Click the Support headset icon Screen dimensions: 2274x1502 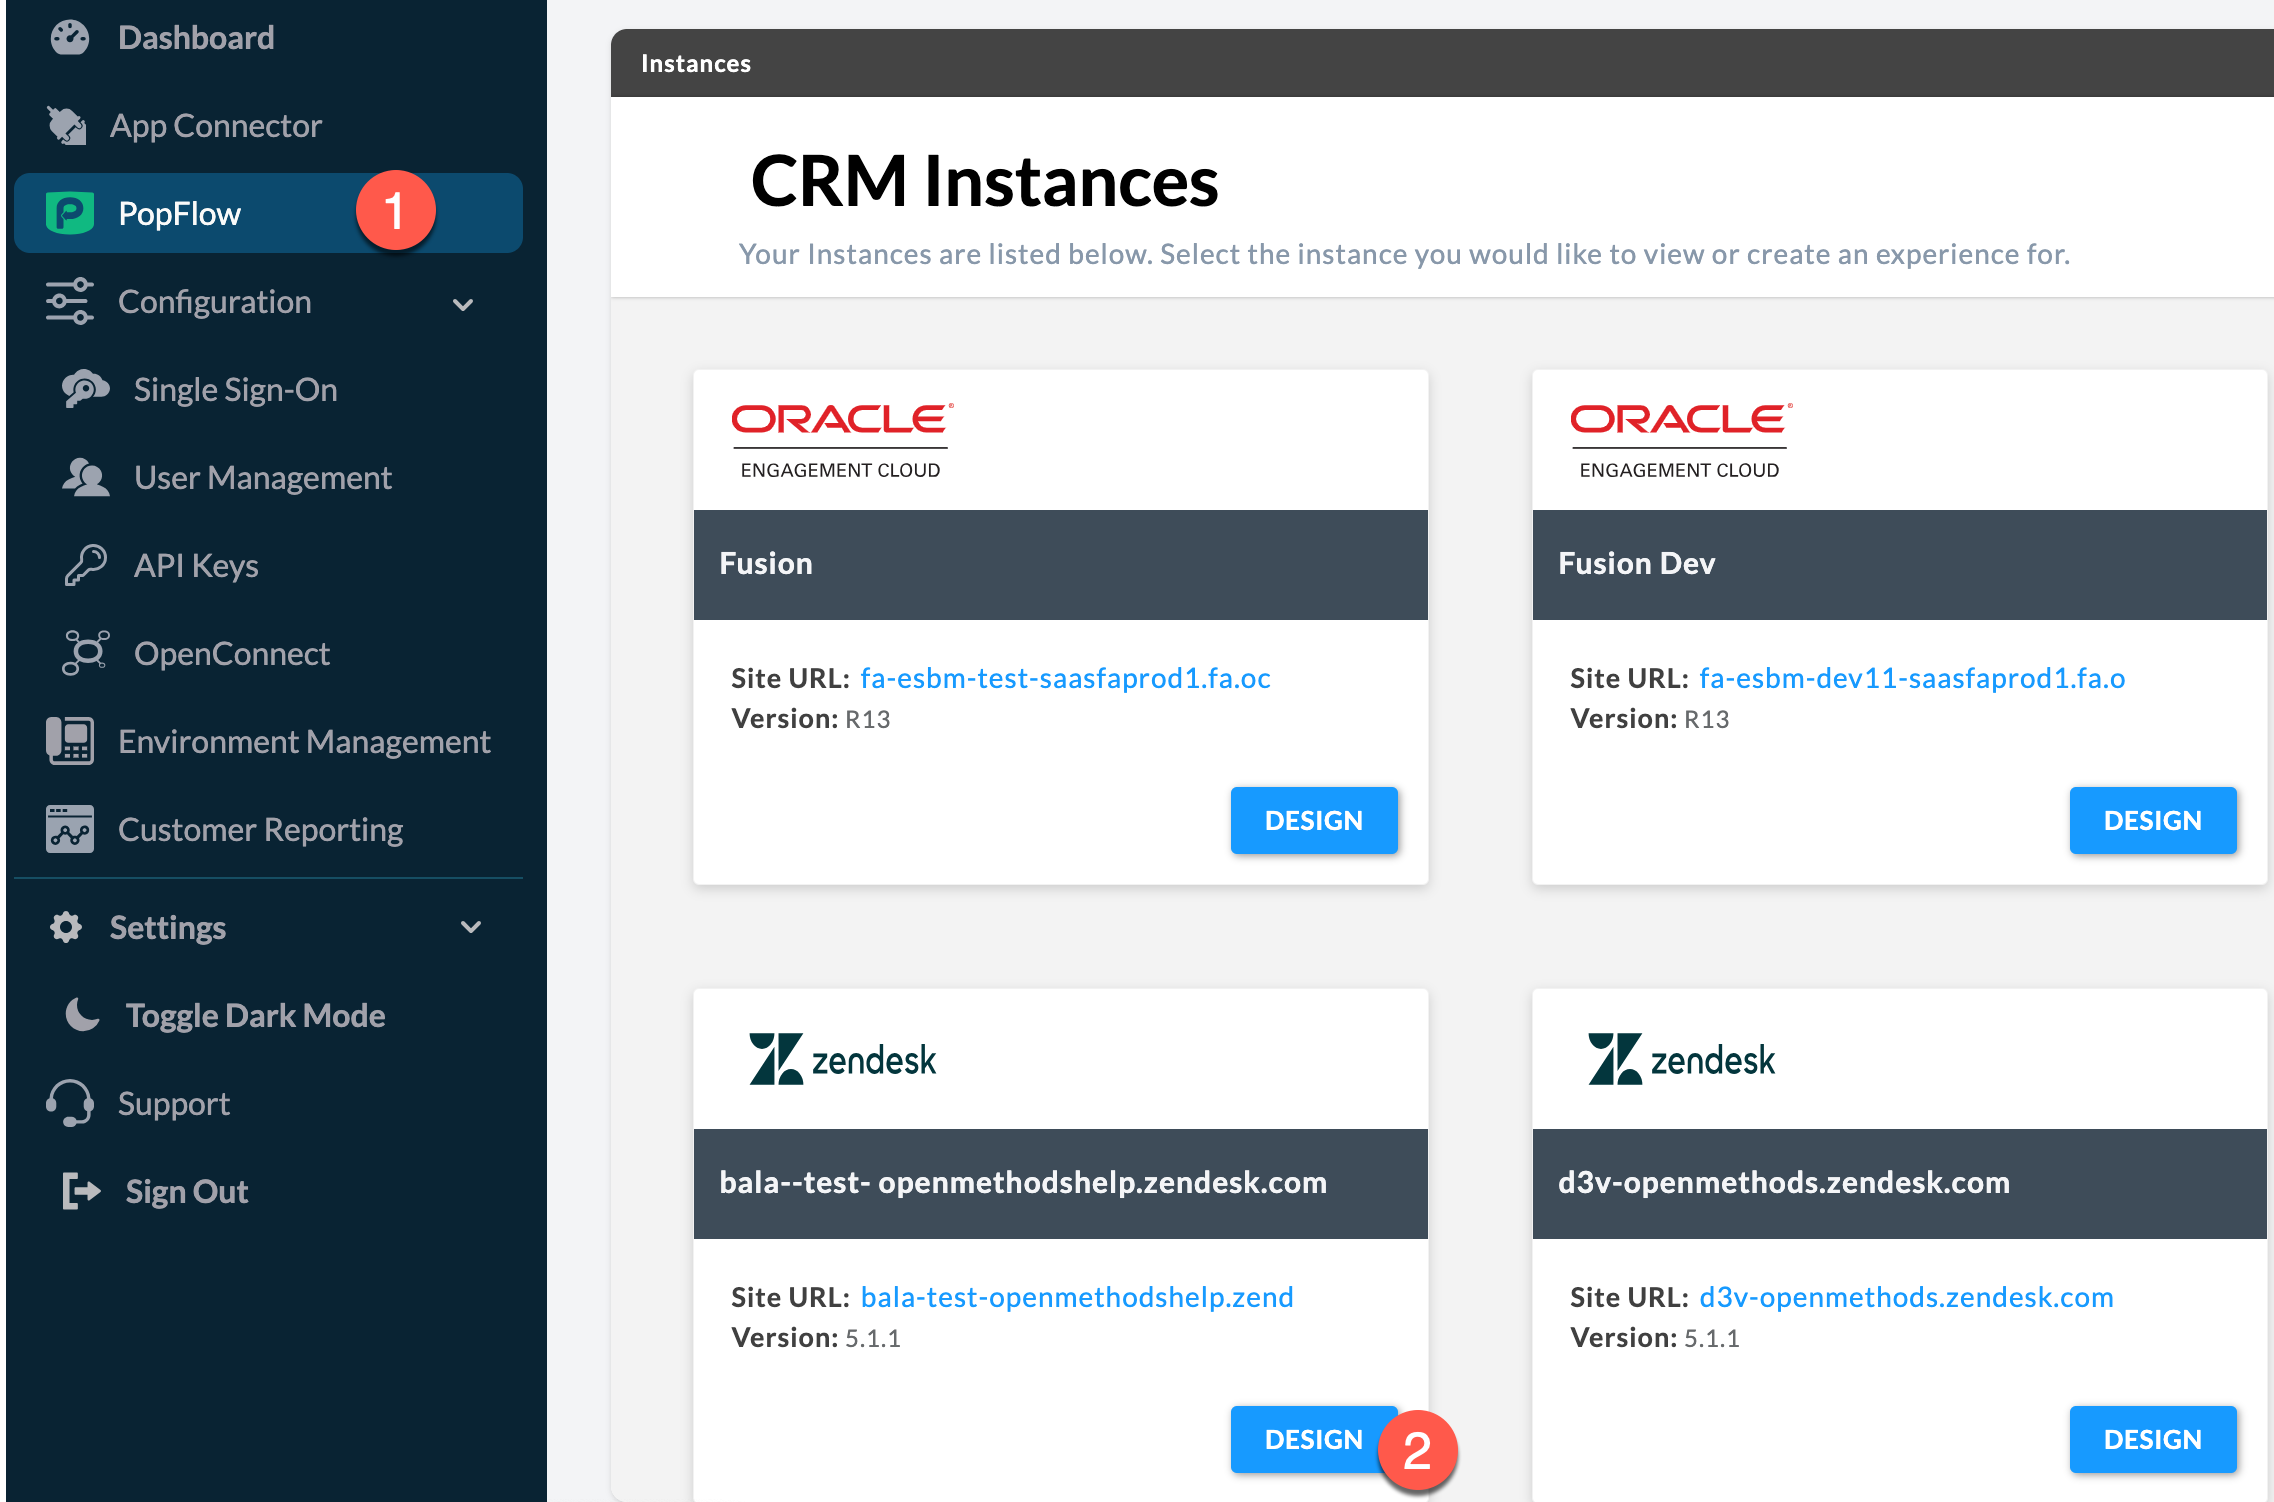point(70,1103)
